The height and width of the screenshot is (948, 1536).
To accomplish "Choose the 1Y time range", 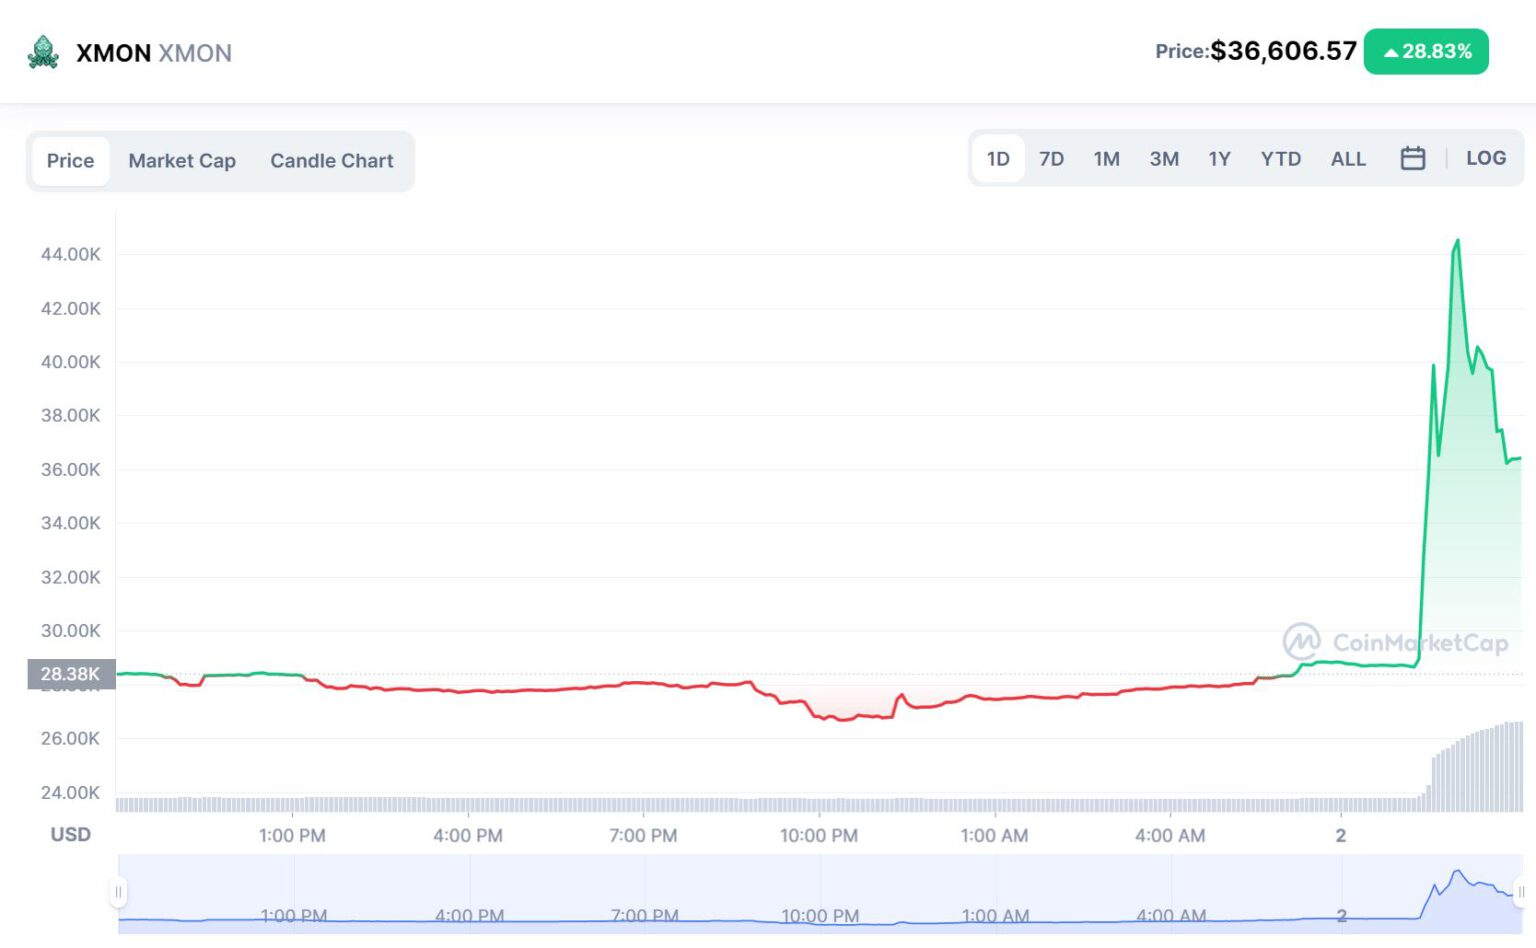I will (1219, 159).
